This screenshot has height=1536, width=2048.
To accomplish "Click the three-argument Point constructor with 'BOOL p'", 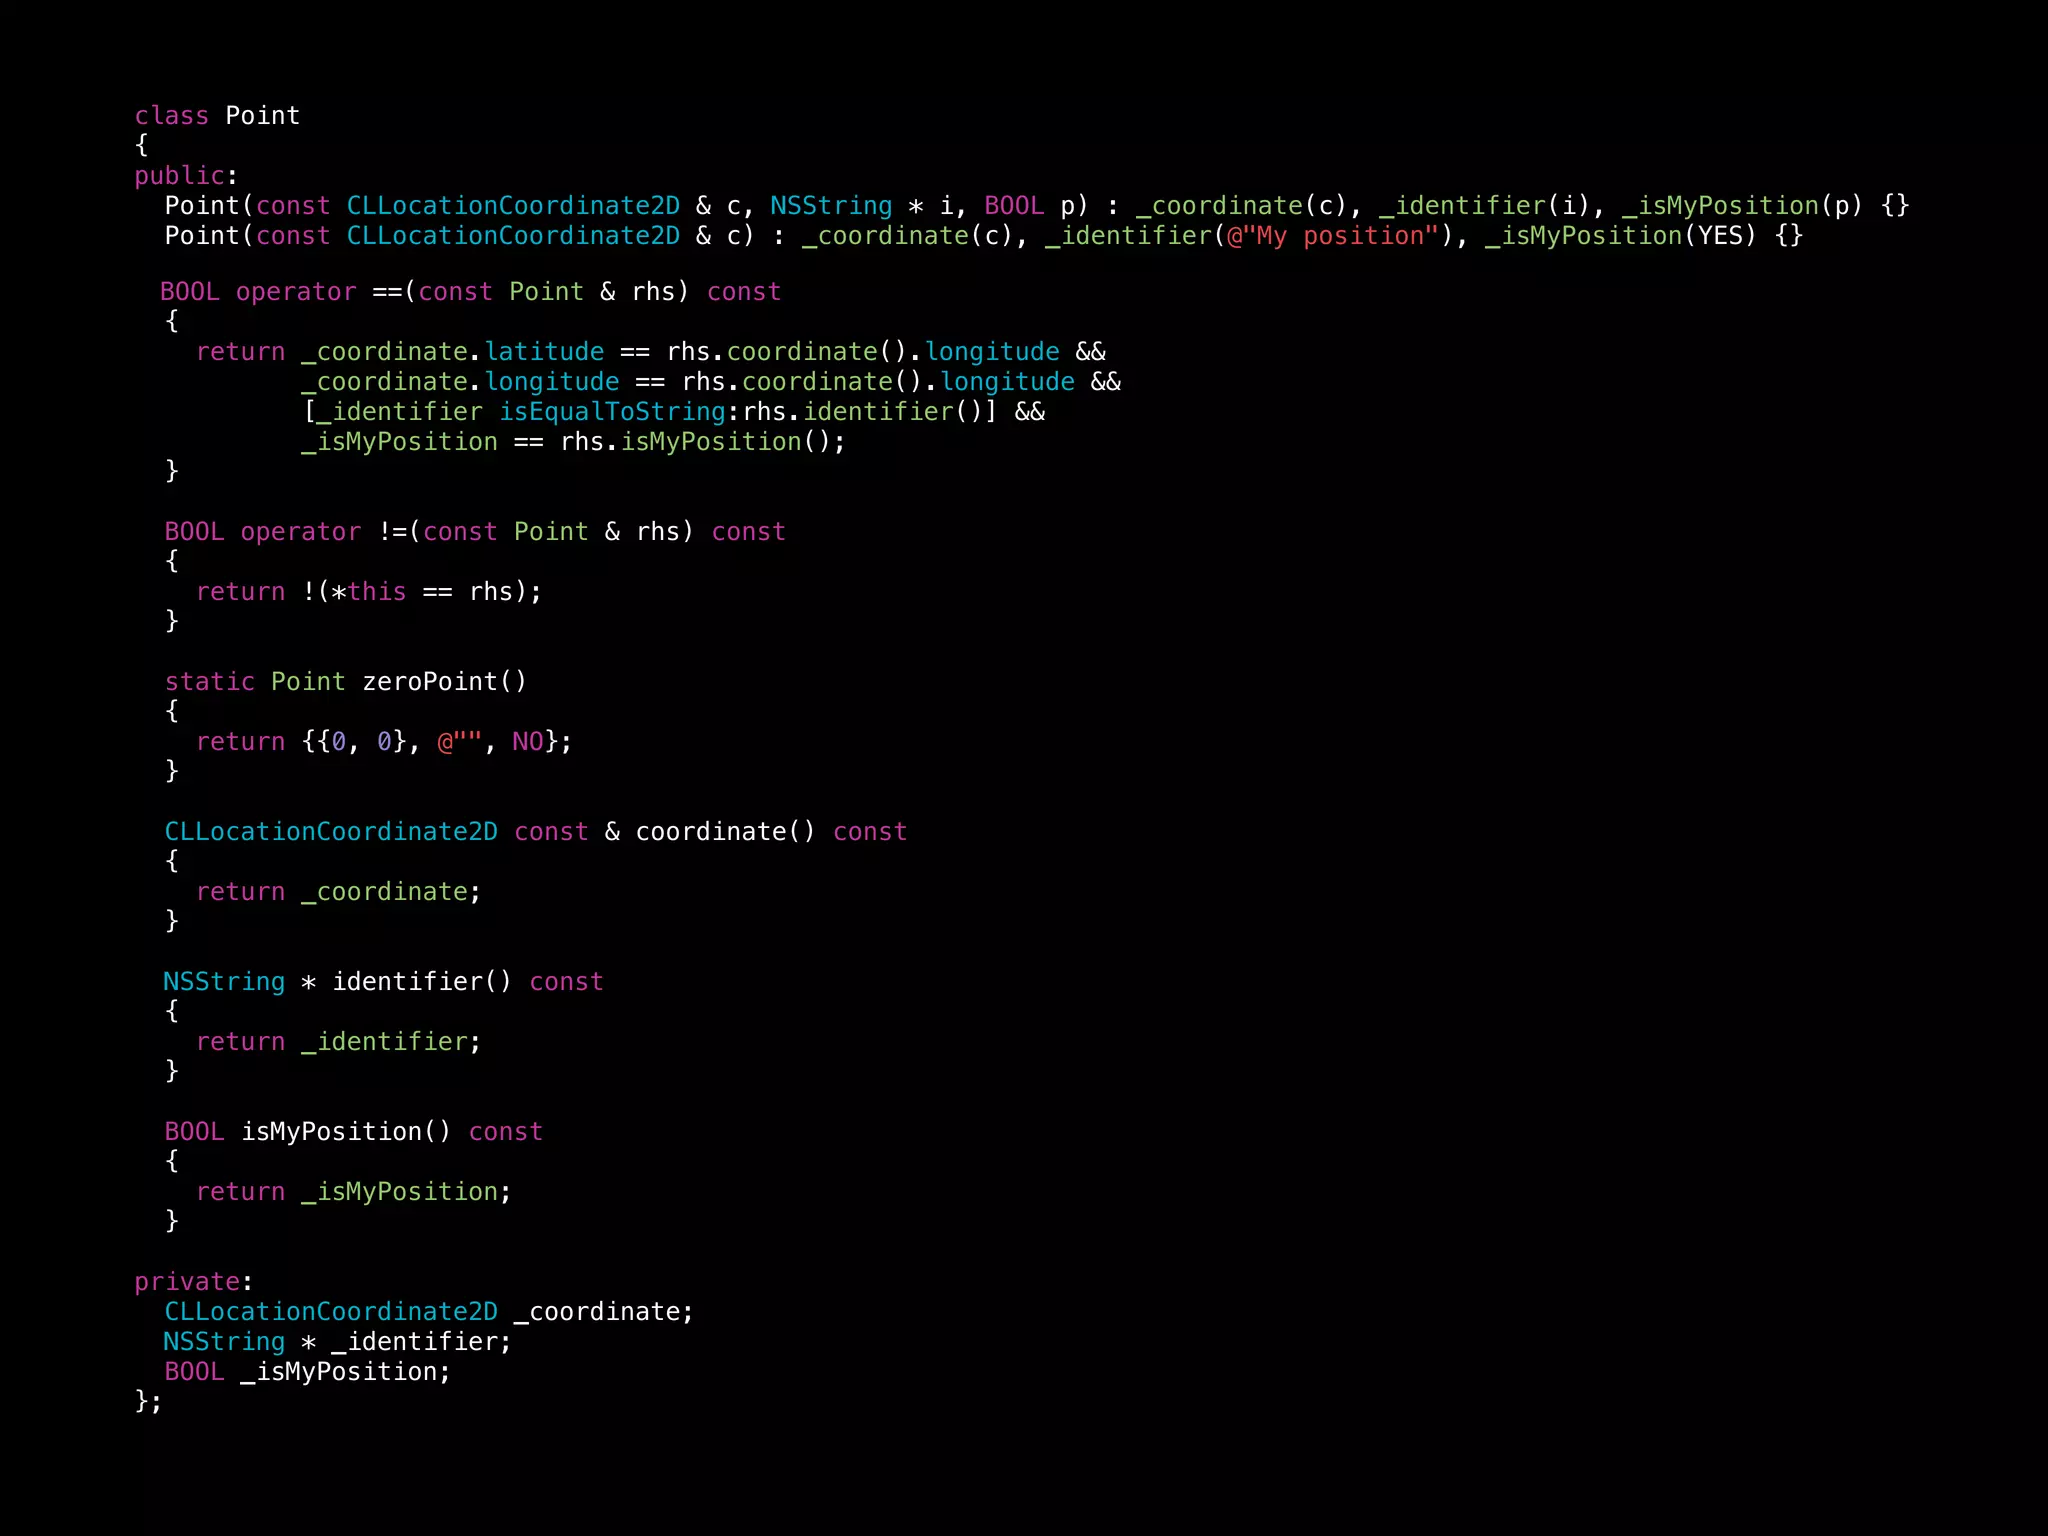I will [x=1037, y=206].
